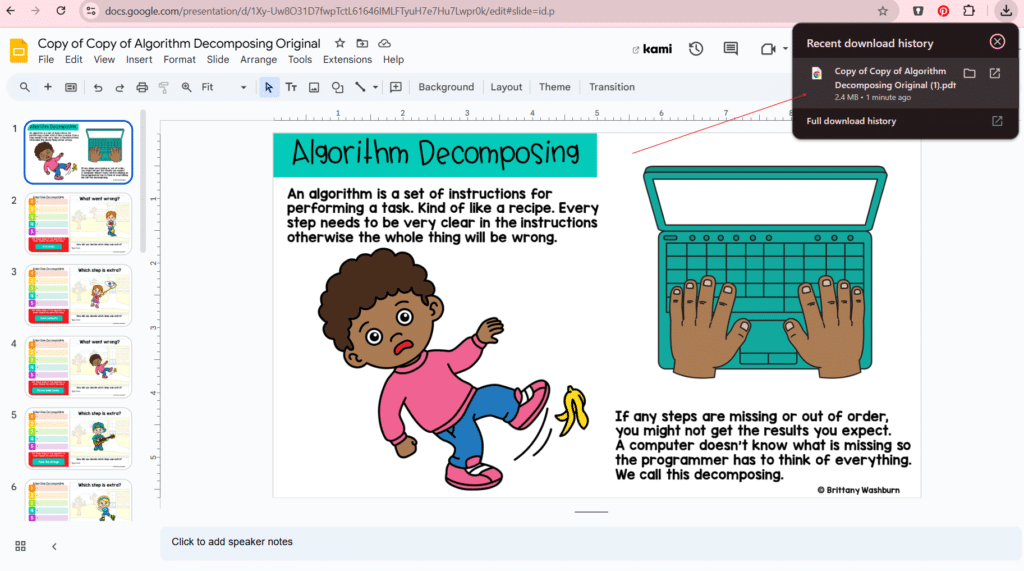This screenshot has width=1024, height=571.
Task: Open the Edit menu
Action: 73,59
